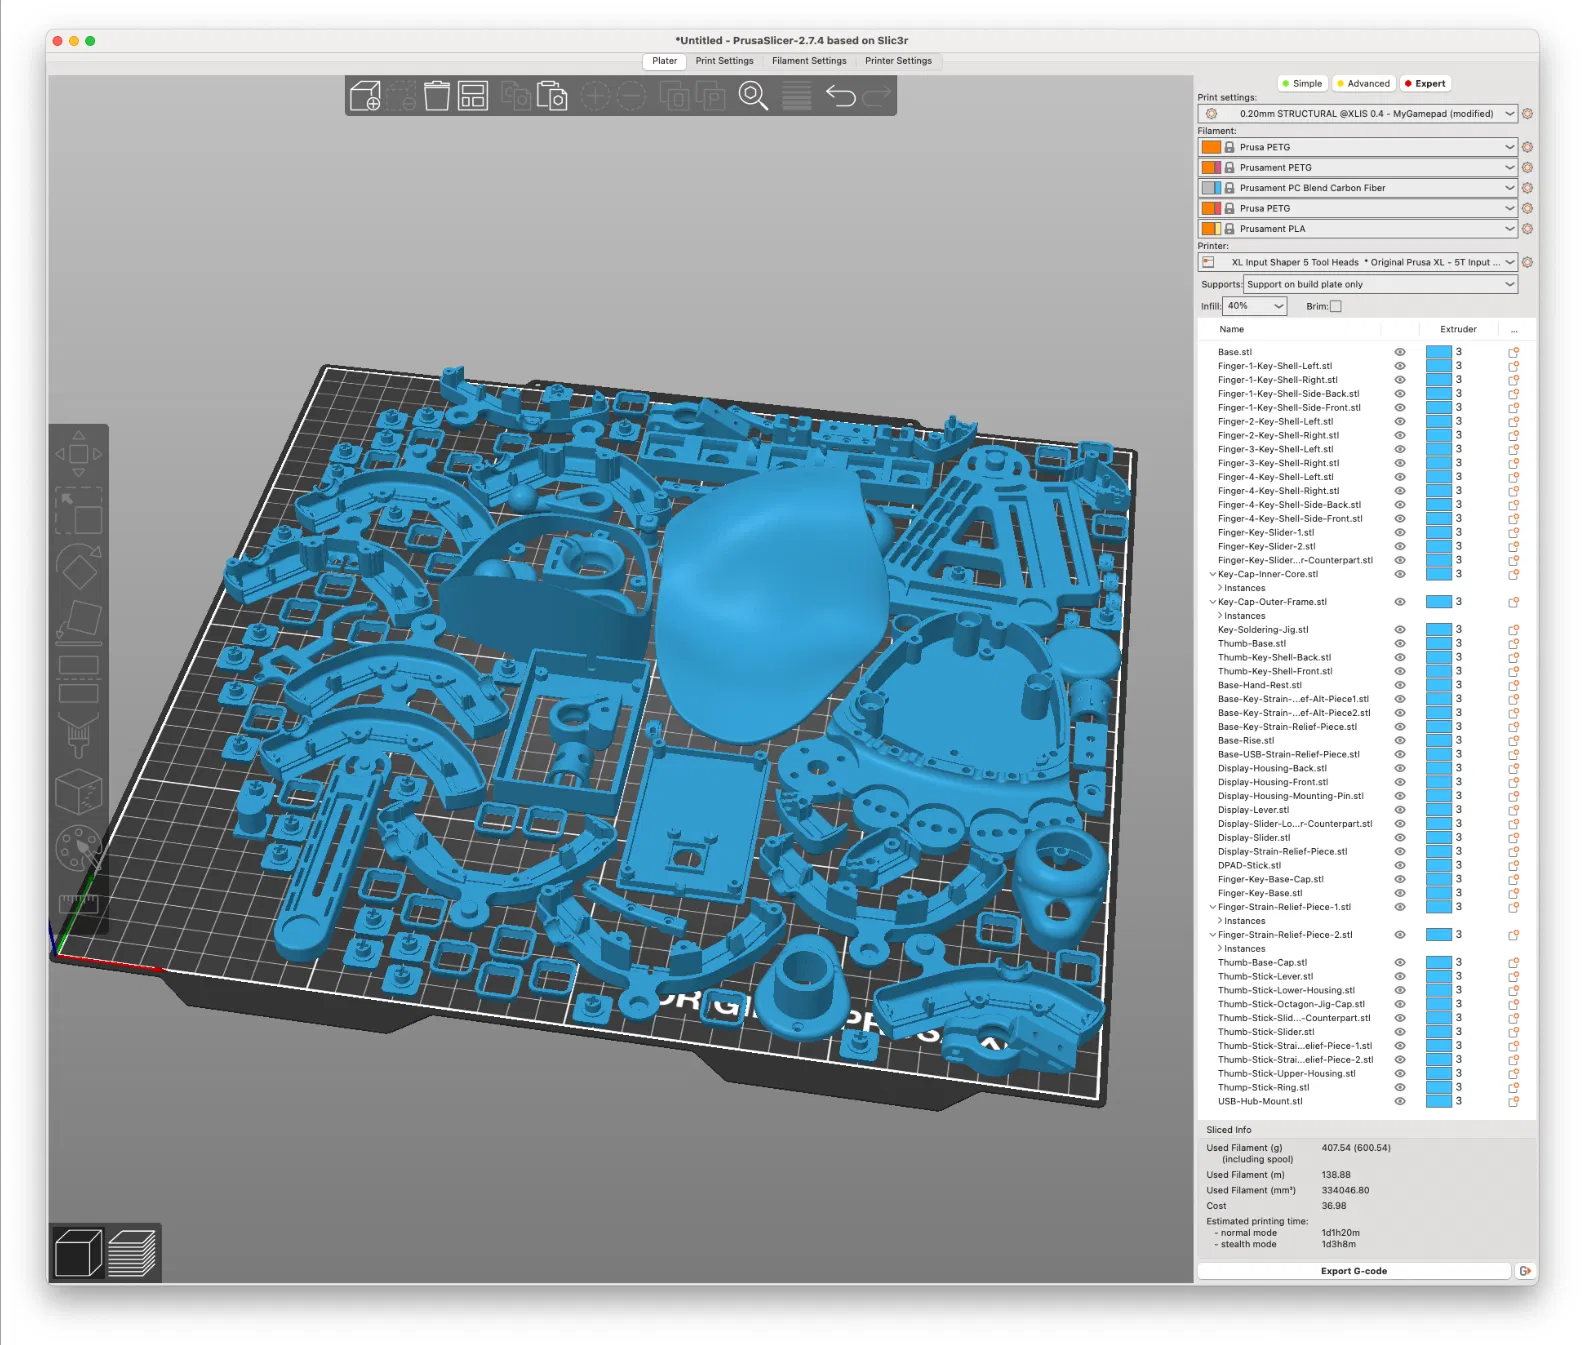The height and width of the screenshot is (1345, 1584).
Task: Click the Delete all (trash) icon
Action: pyautogui.click(x=437, y=96)
